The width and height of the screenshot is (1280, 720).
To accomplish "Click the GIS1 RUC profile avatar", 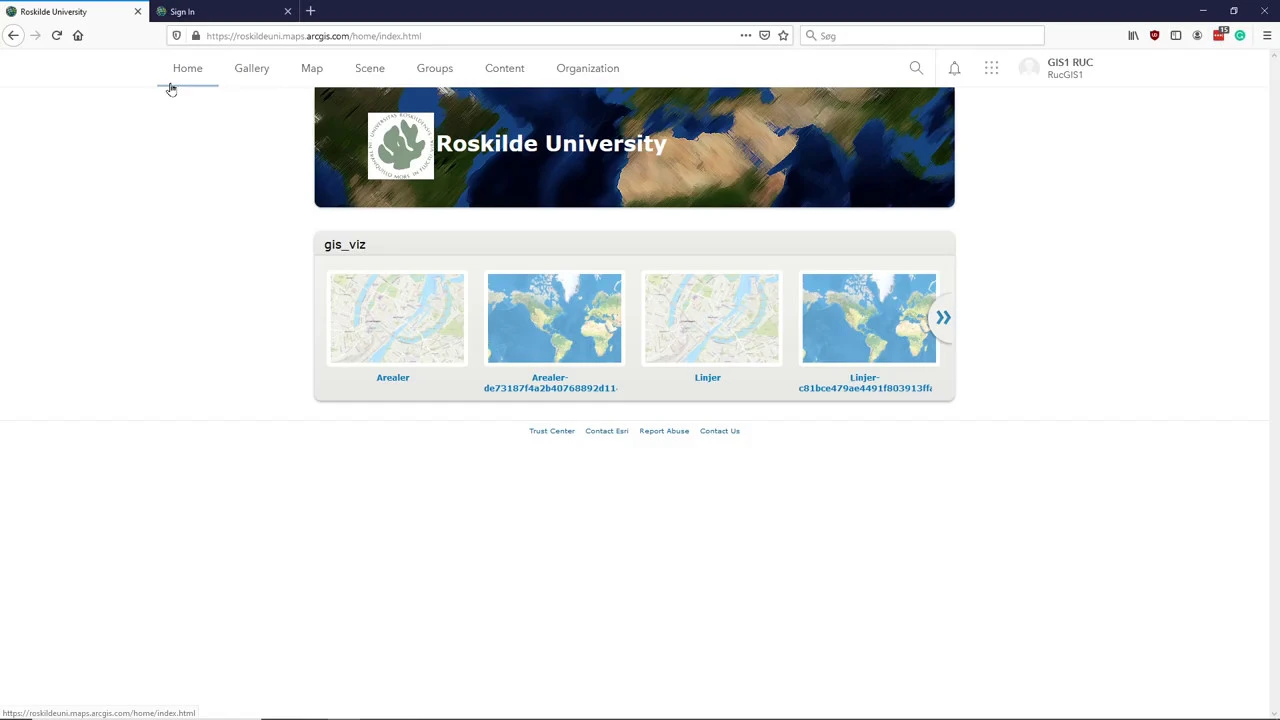I will click(1029, 68).
